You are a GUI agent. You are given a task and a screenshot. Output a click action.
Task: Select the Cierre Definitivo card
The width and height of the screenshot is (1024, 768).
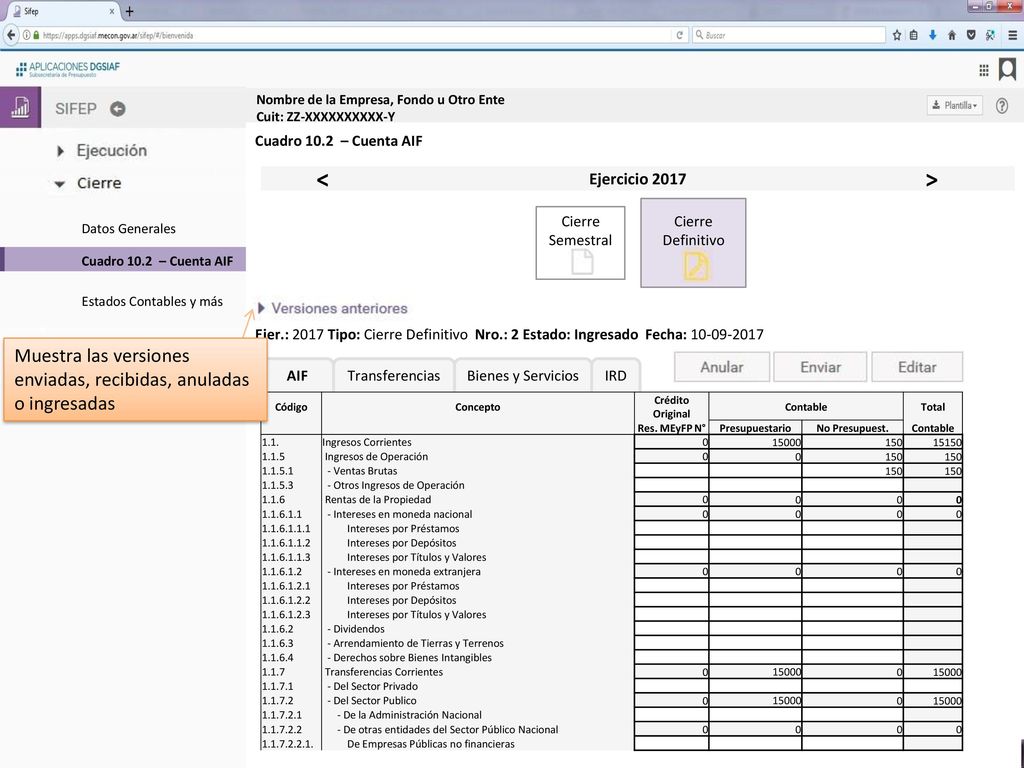pyautogui.click(x=693, y=243)
